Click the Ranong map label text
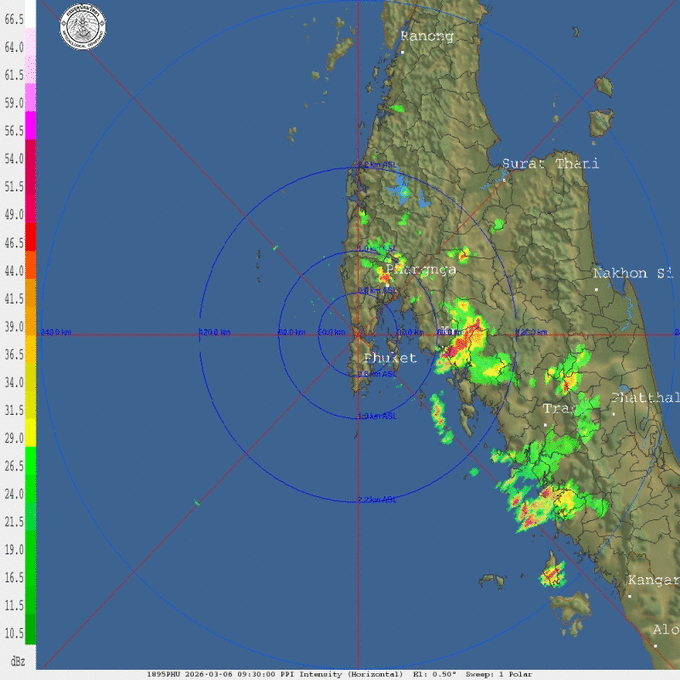The height and width of the screenshot is (680, 680). point(427,36)
